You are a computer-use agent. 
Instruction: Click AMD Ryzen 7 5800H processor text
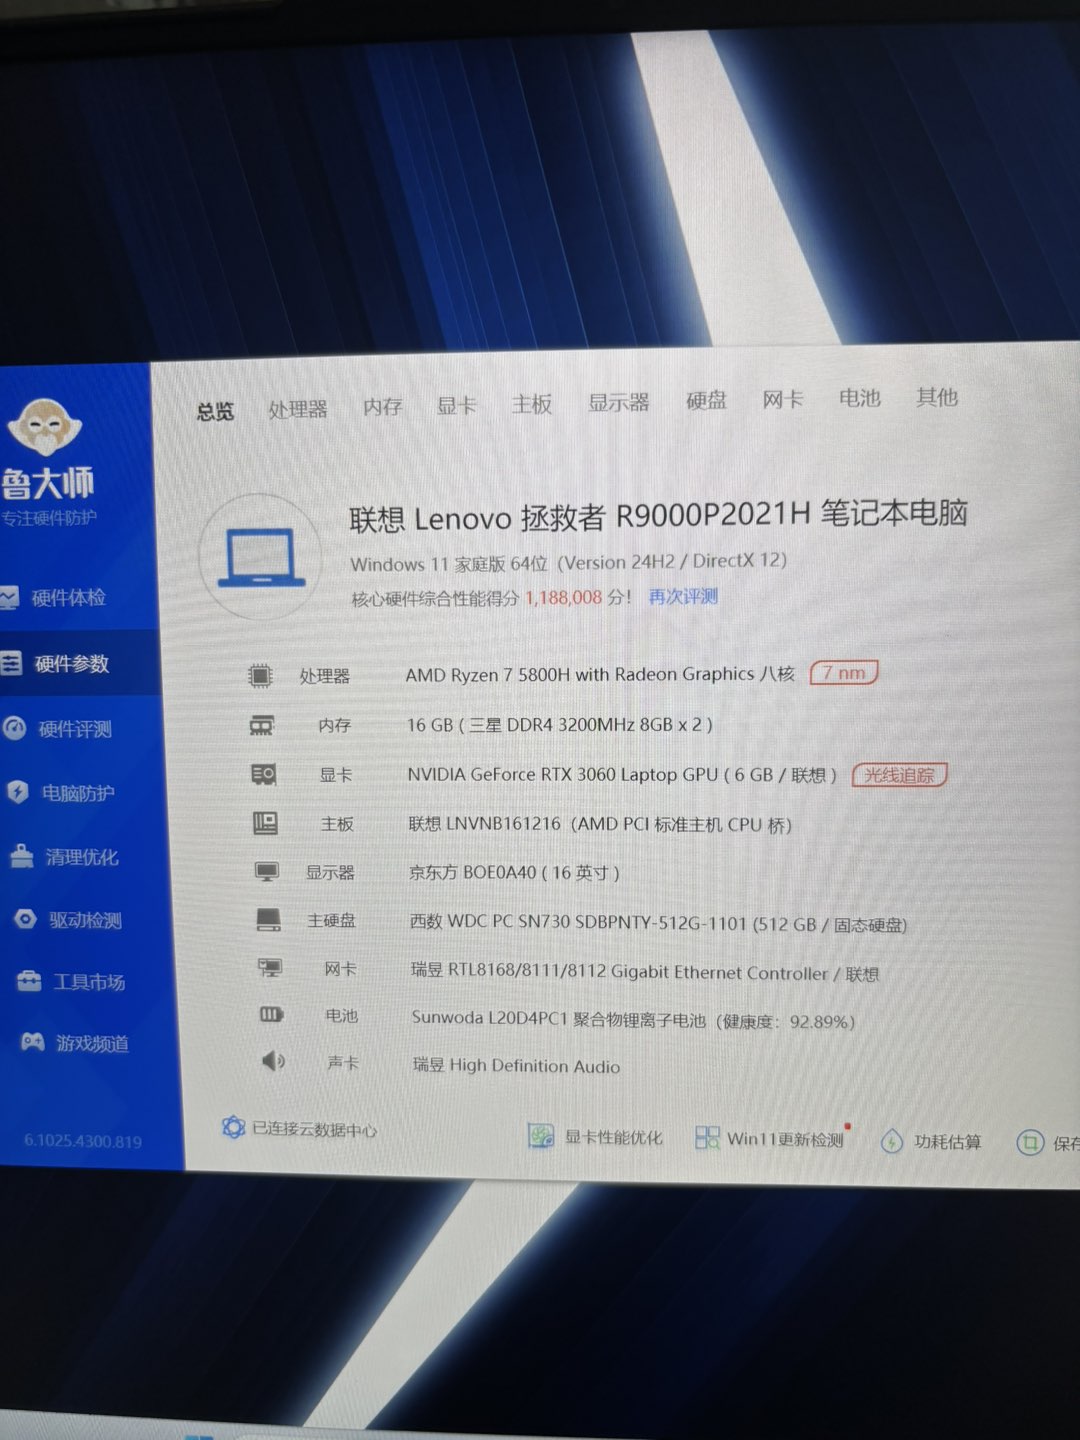(600, 674)
